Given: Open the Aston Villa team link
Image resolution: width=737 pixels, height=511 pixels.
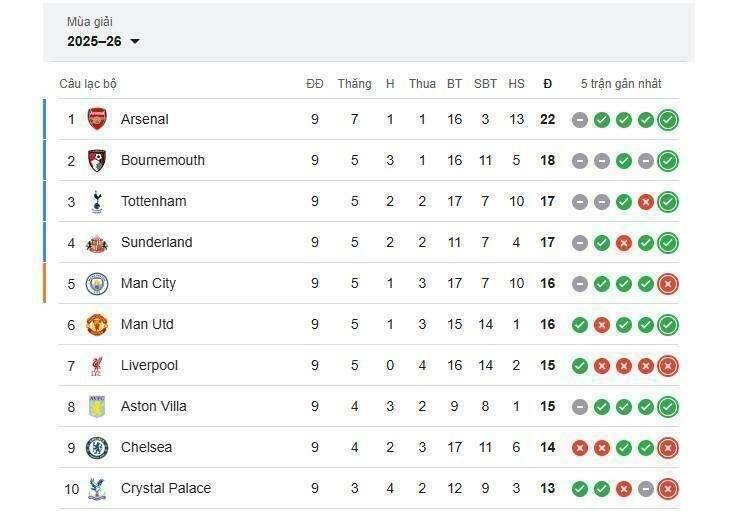Looking at the screenshot, I should [153, 406].
